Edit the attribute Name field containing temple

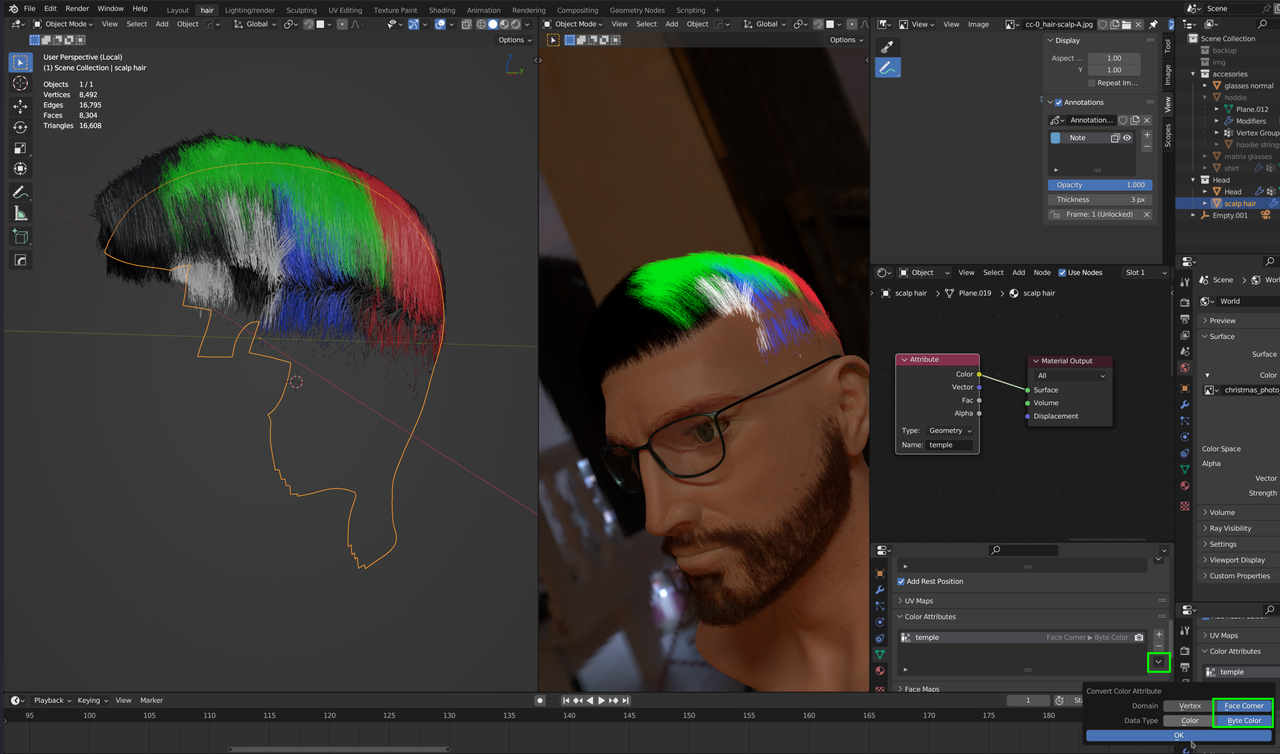(949, 445)
